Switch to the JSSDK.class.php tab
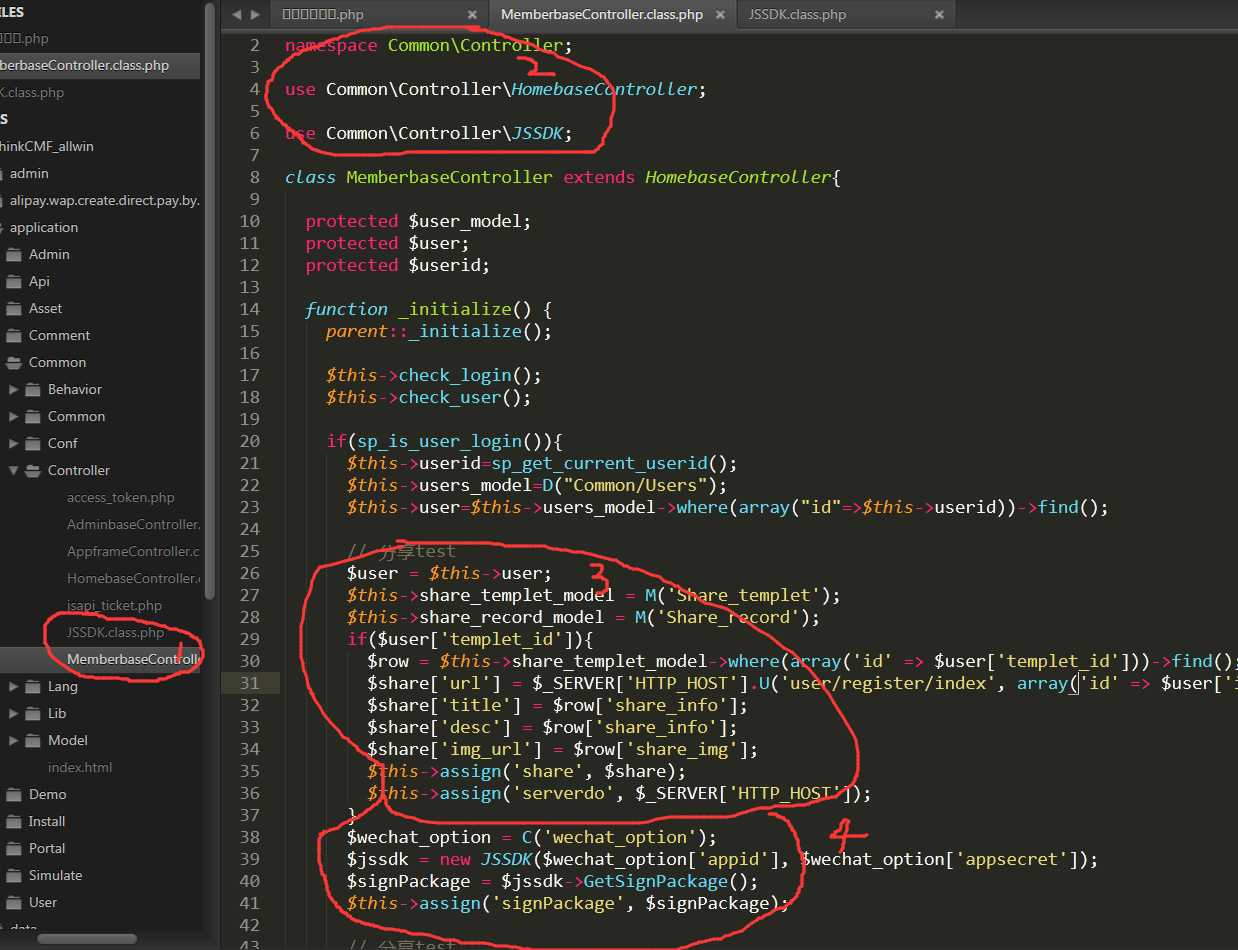Image resolution: width=1238 pixels, height=950 pixels. click(x=845, y=15)
